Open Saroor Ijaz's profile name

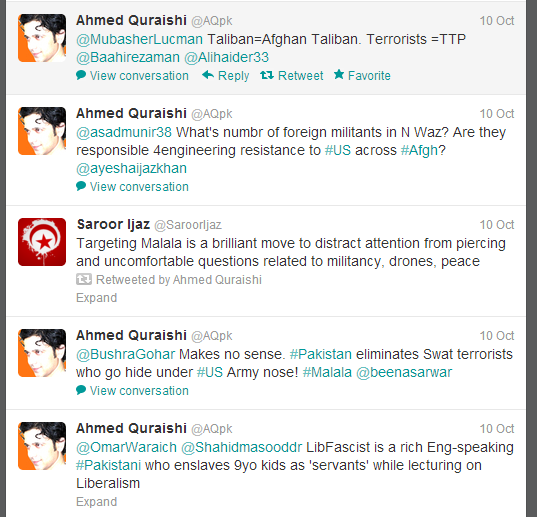pyautogui.click(x=113, y=224)
